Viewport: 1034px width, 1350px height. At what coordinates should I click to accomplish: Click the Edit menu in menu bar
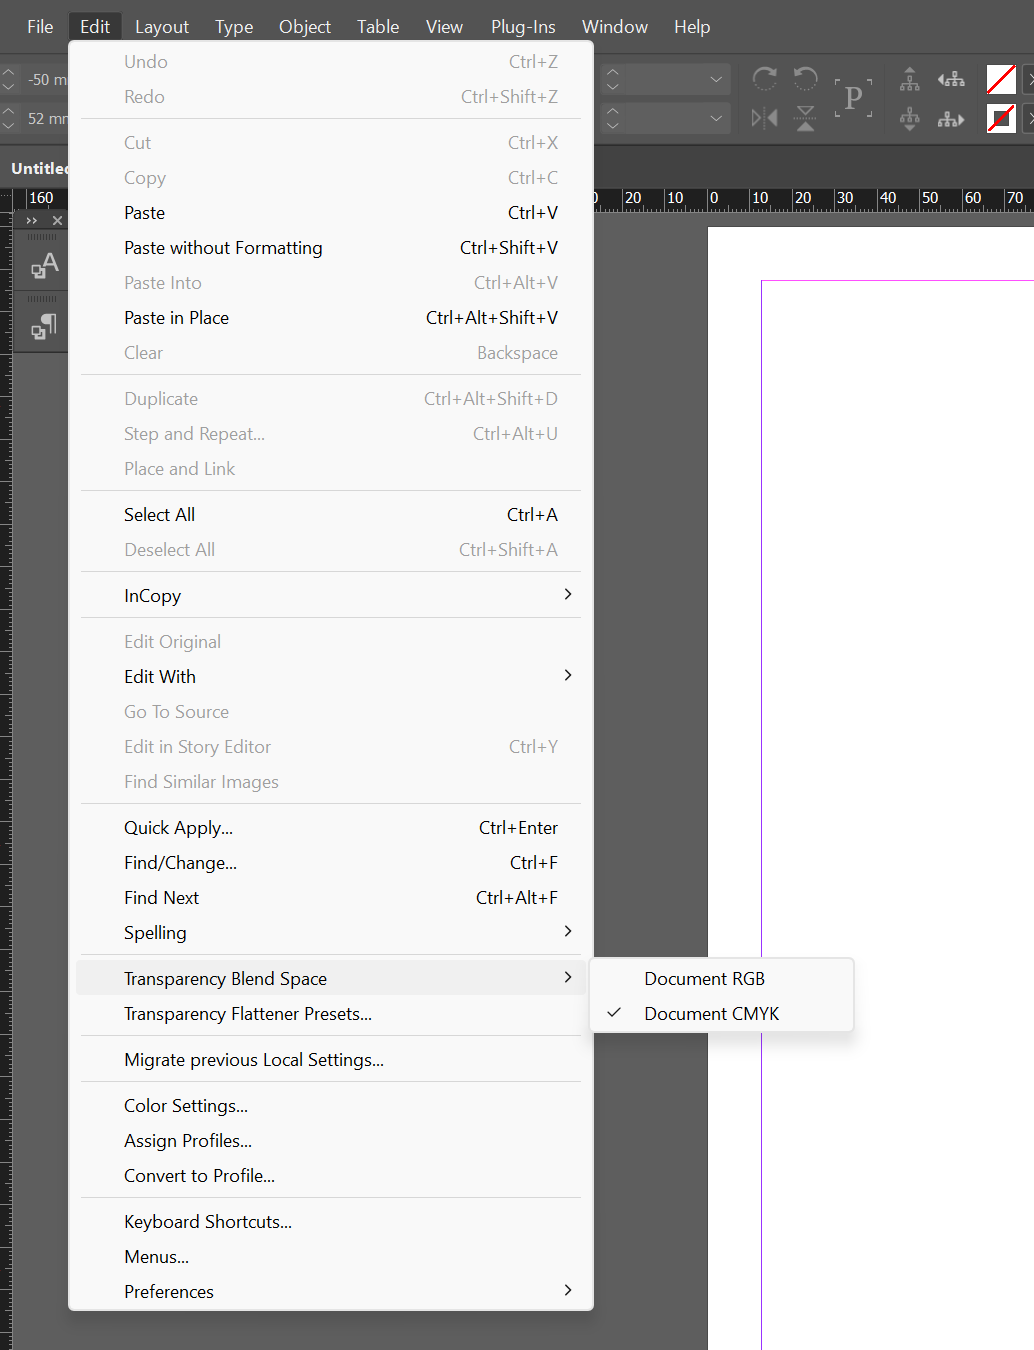point(95,27)
